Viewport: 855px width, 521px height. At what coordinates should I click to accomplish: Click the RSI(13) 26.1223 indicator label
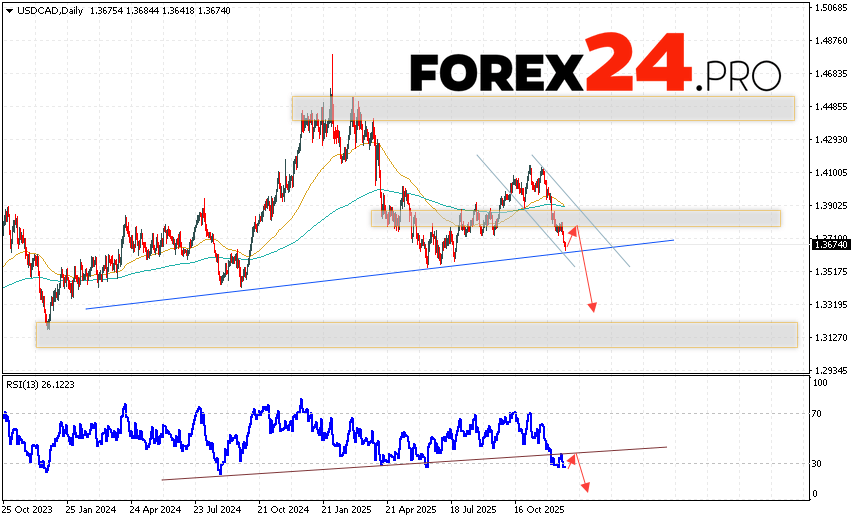(40, 384)
